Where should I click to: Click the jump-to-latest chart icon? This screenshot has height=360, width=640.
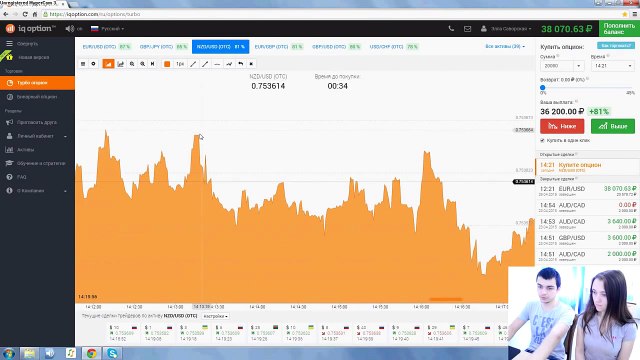pos(153,64)
